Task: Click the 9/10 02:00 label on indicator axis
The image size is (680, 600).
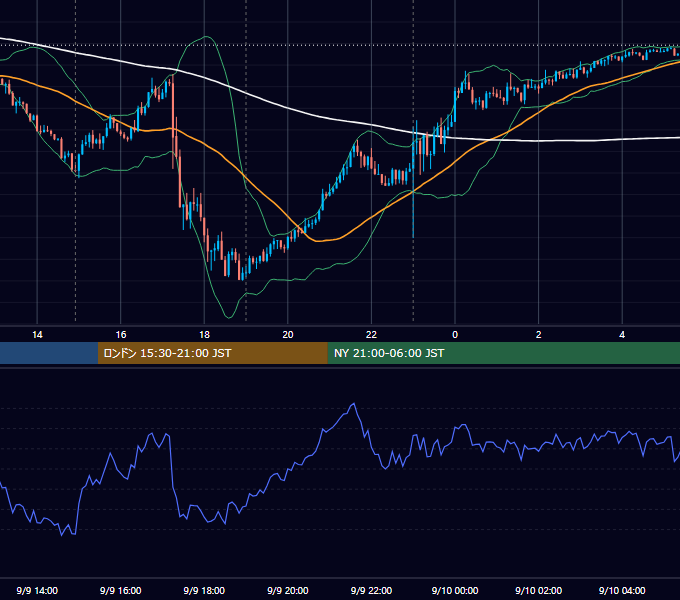Action: 539,590
